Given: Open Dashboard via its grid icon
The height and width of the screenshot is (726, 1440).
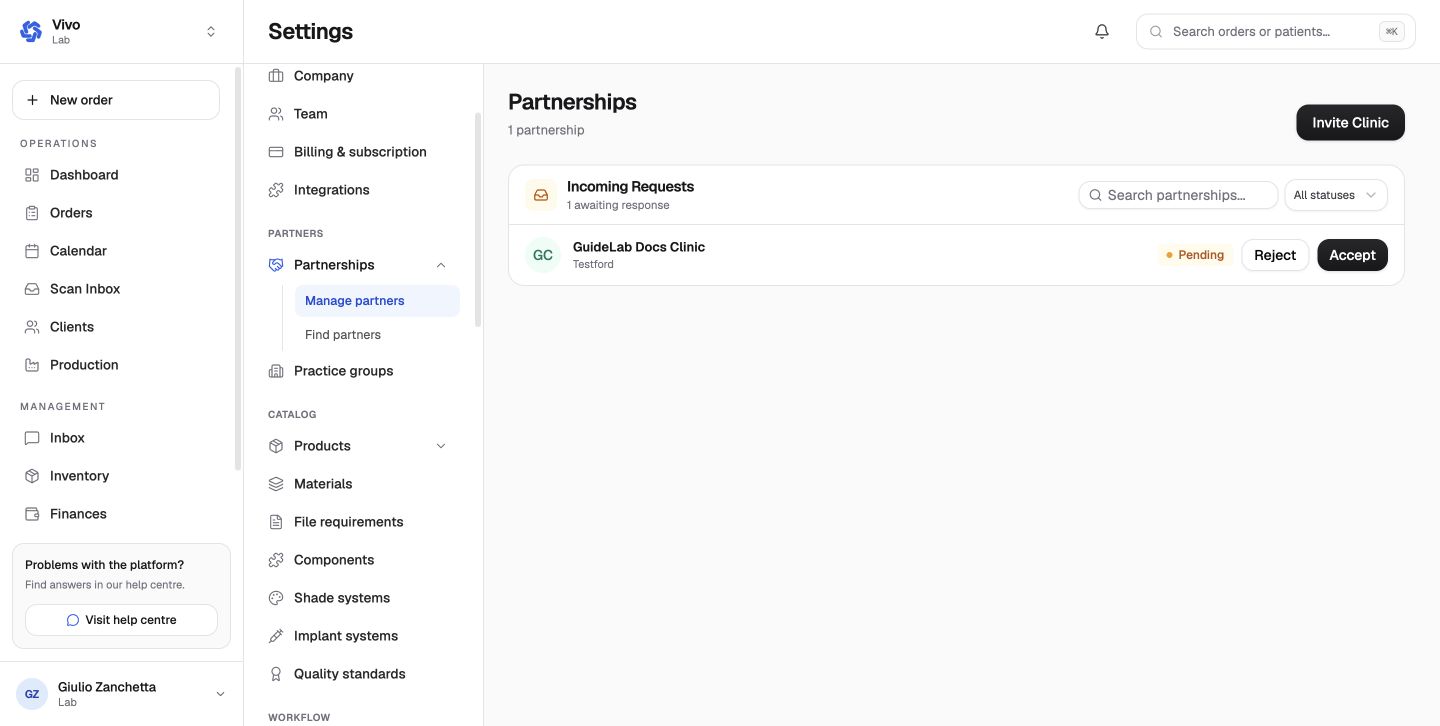Looking at the screenshot, I should [x=32, y=175].
